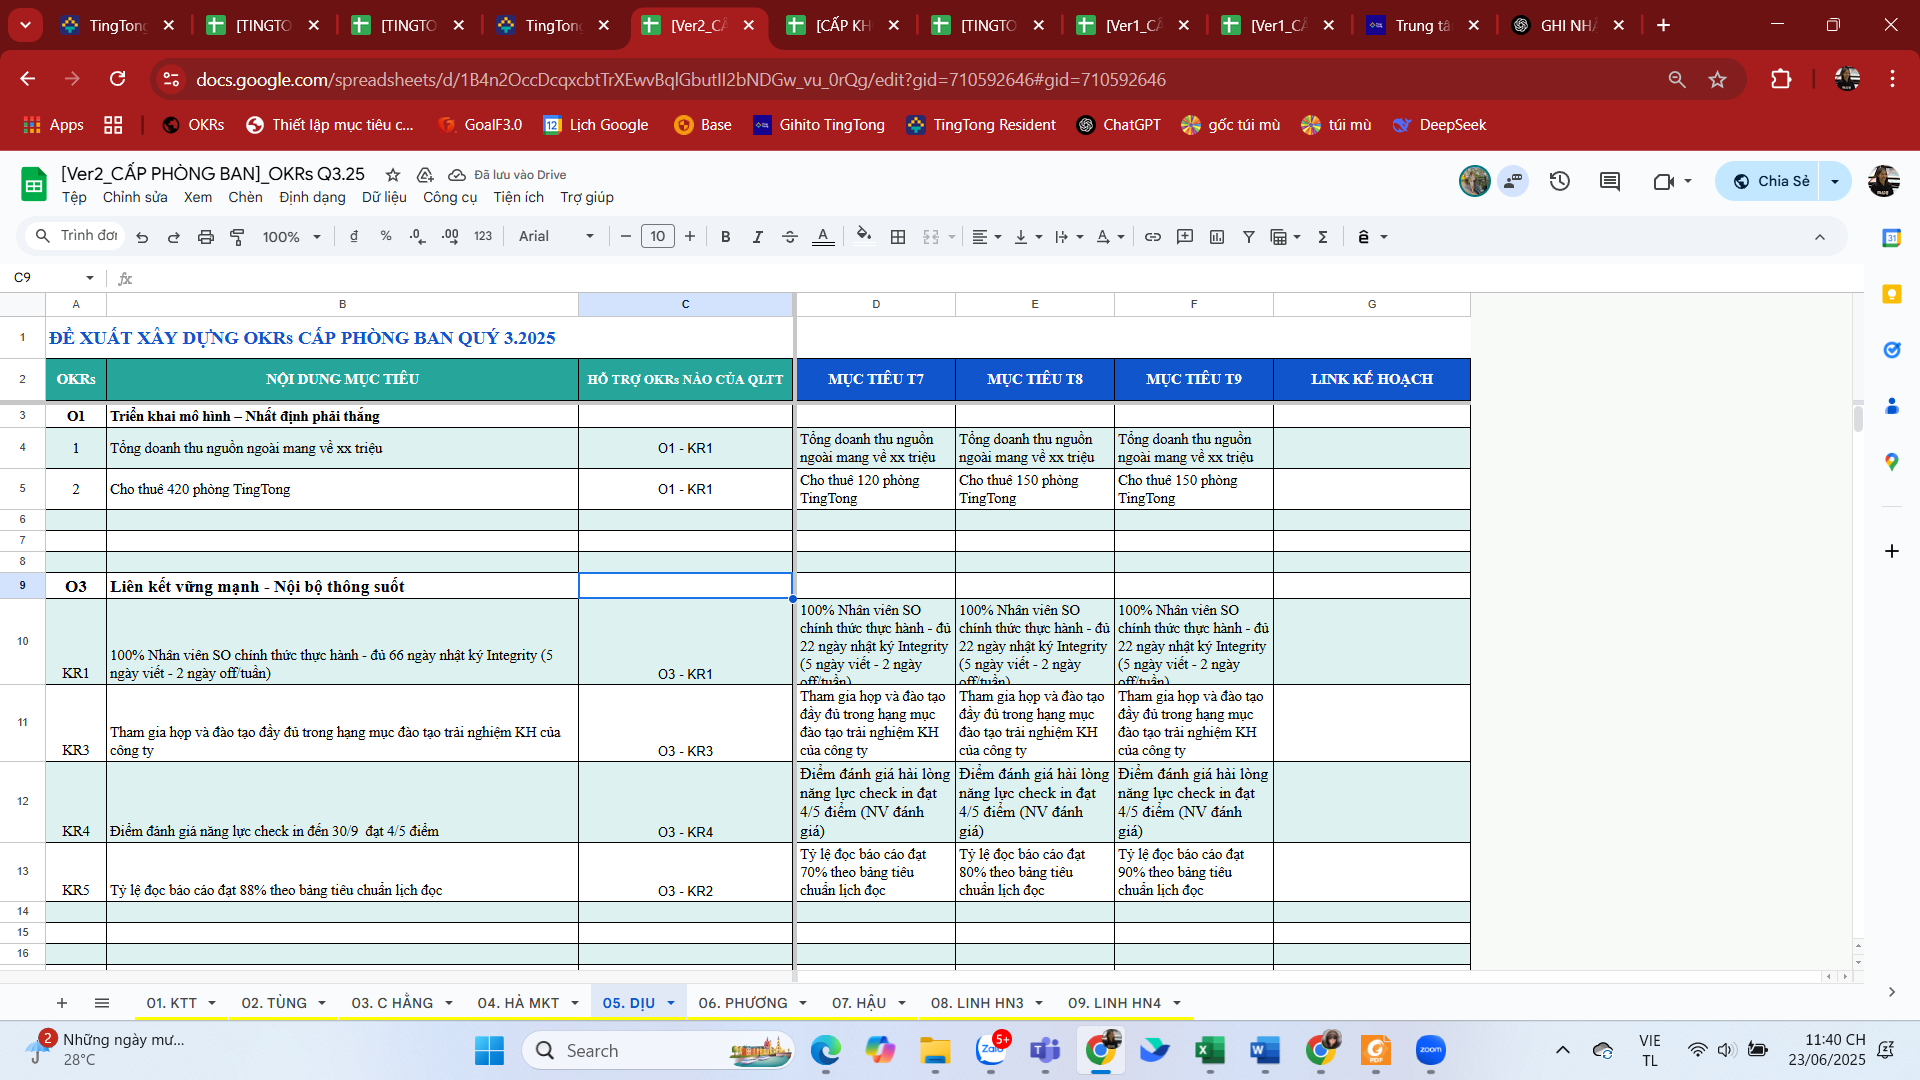
Task: Click the create filter icon
Action: [x=1248, y=237]
